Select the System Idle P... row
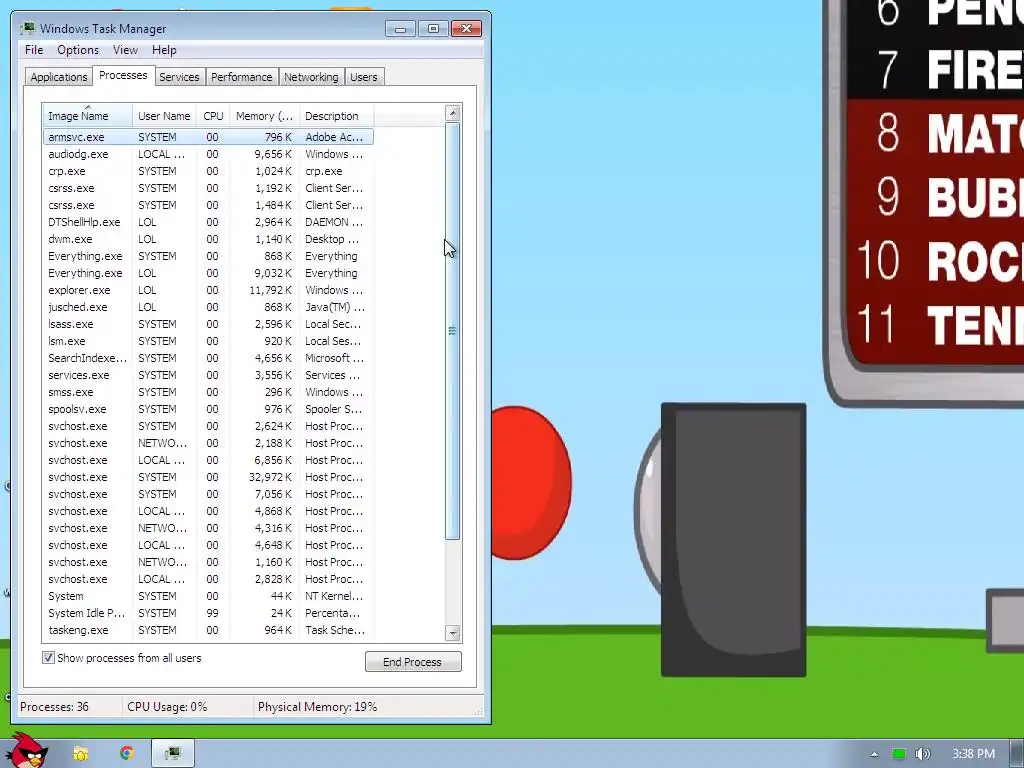This screenshot has height=768, width=1024. click(x=208, y=613)
